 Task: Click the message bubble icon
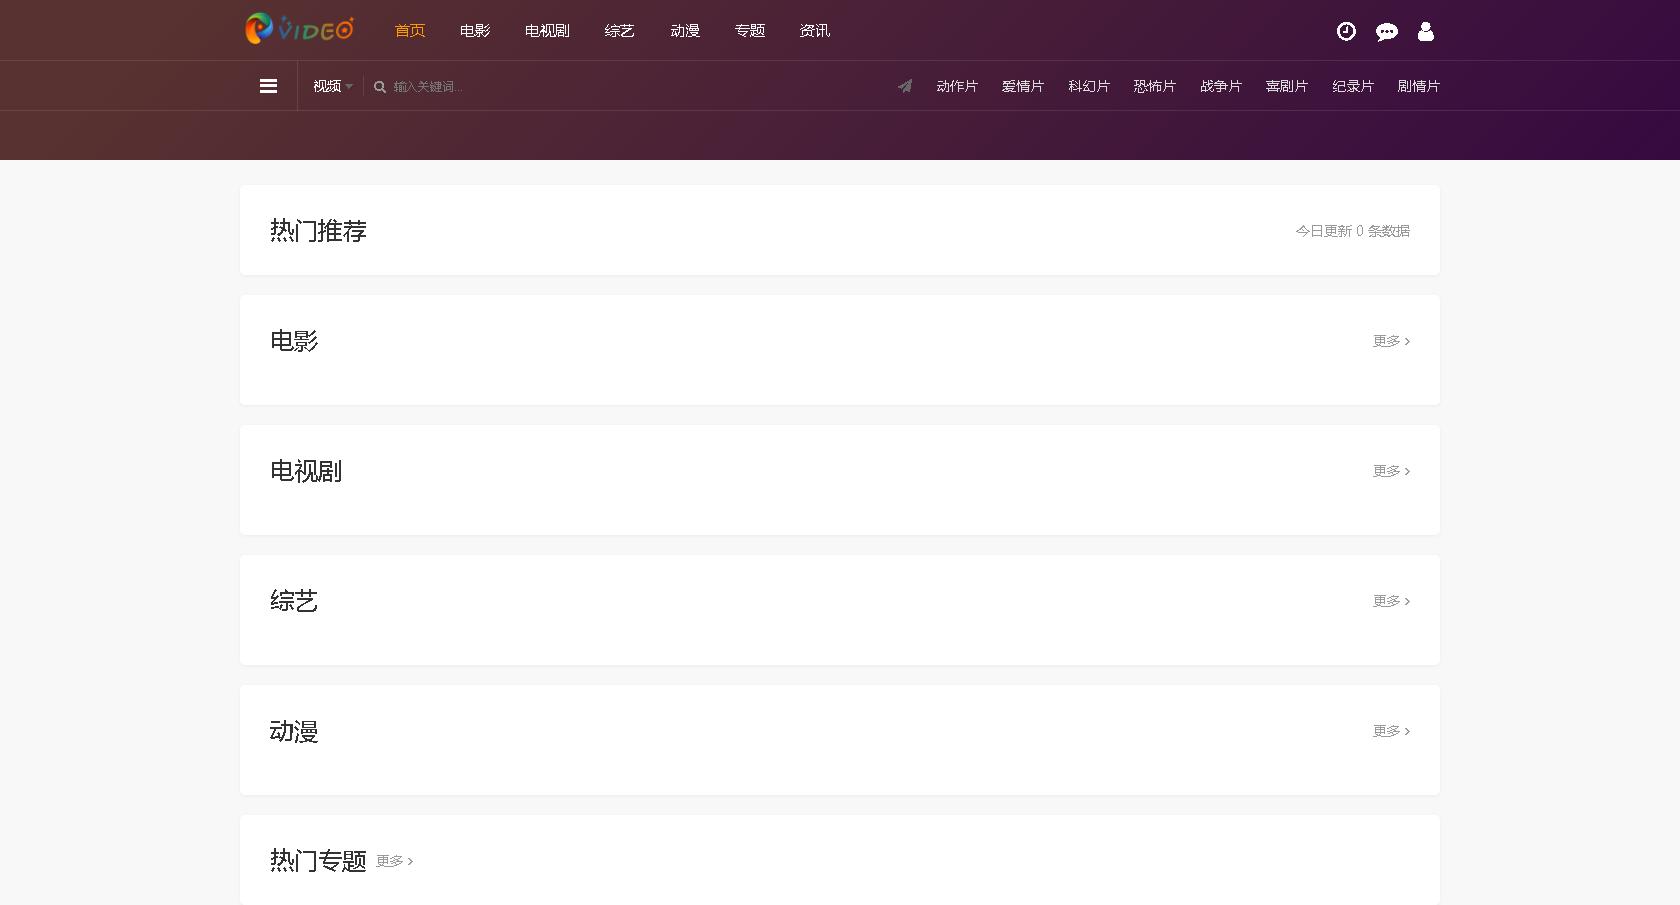click(1386, 31)
